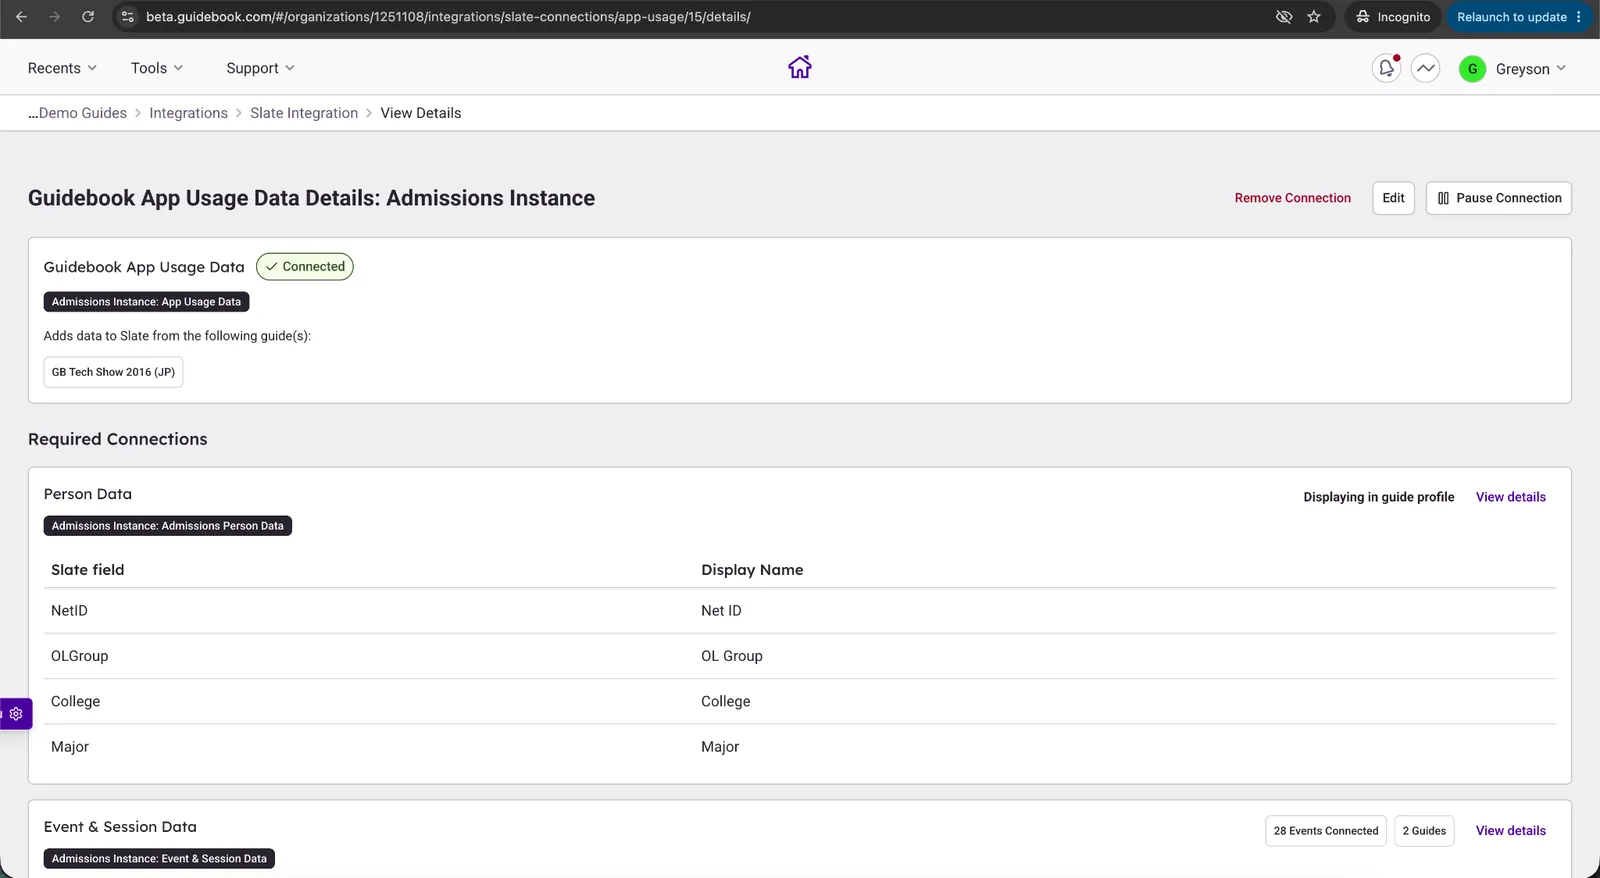
Task: Click Relaunch to update button
Action: click(1519, 17)
